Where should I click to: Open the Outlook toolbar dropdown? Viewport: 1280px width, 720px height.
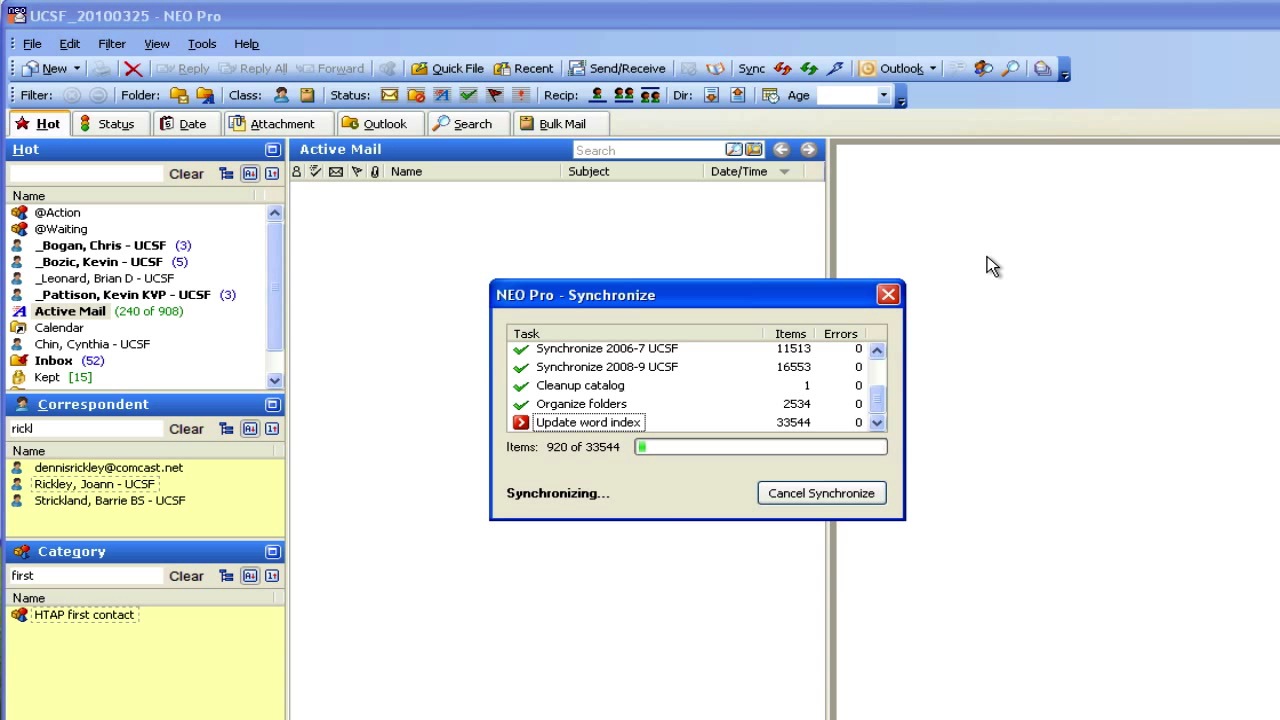tap(932, 69)
